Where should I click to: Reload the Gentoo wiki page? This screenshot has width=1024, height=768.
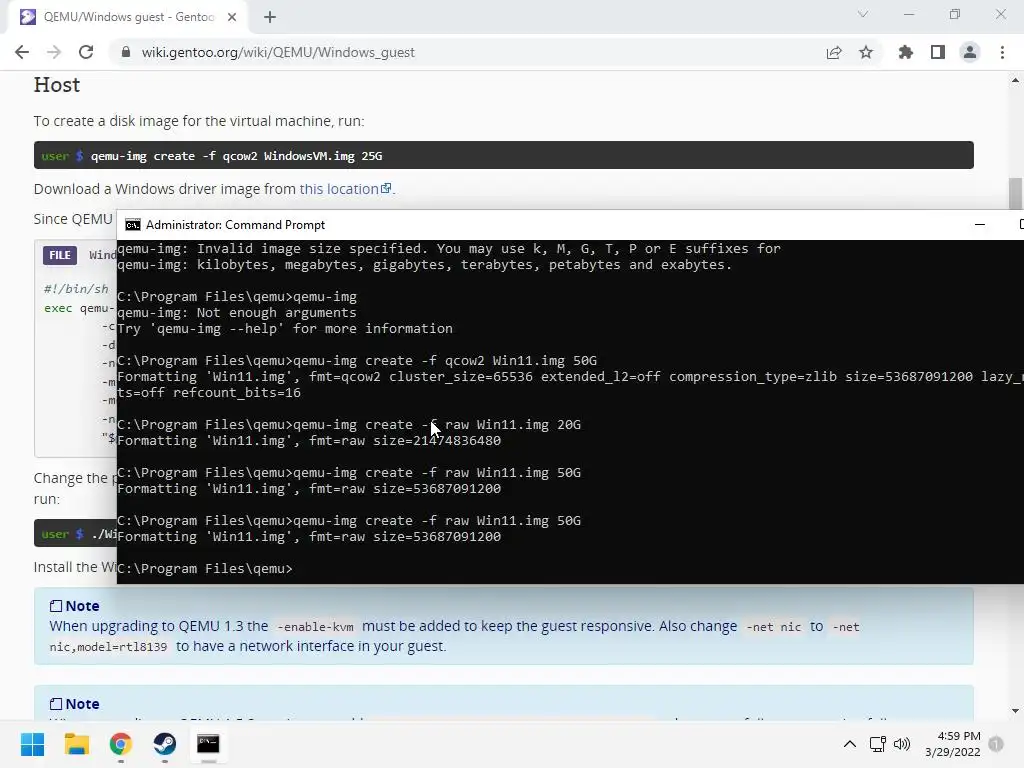(x=86, y=52)
